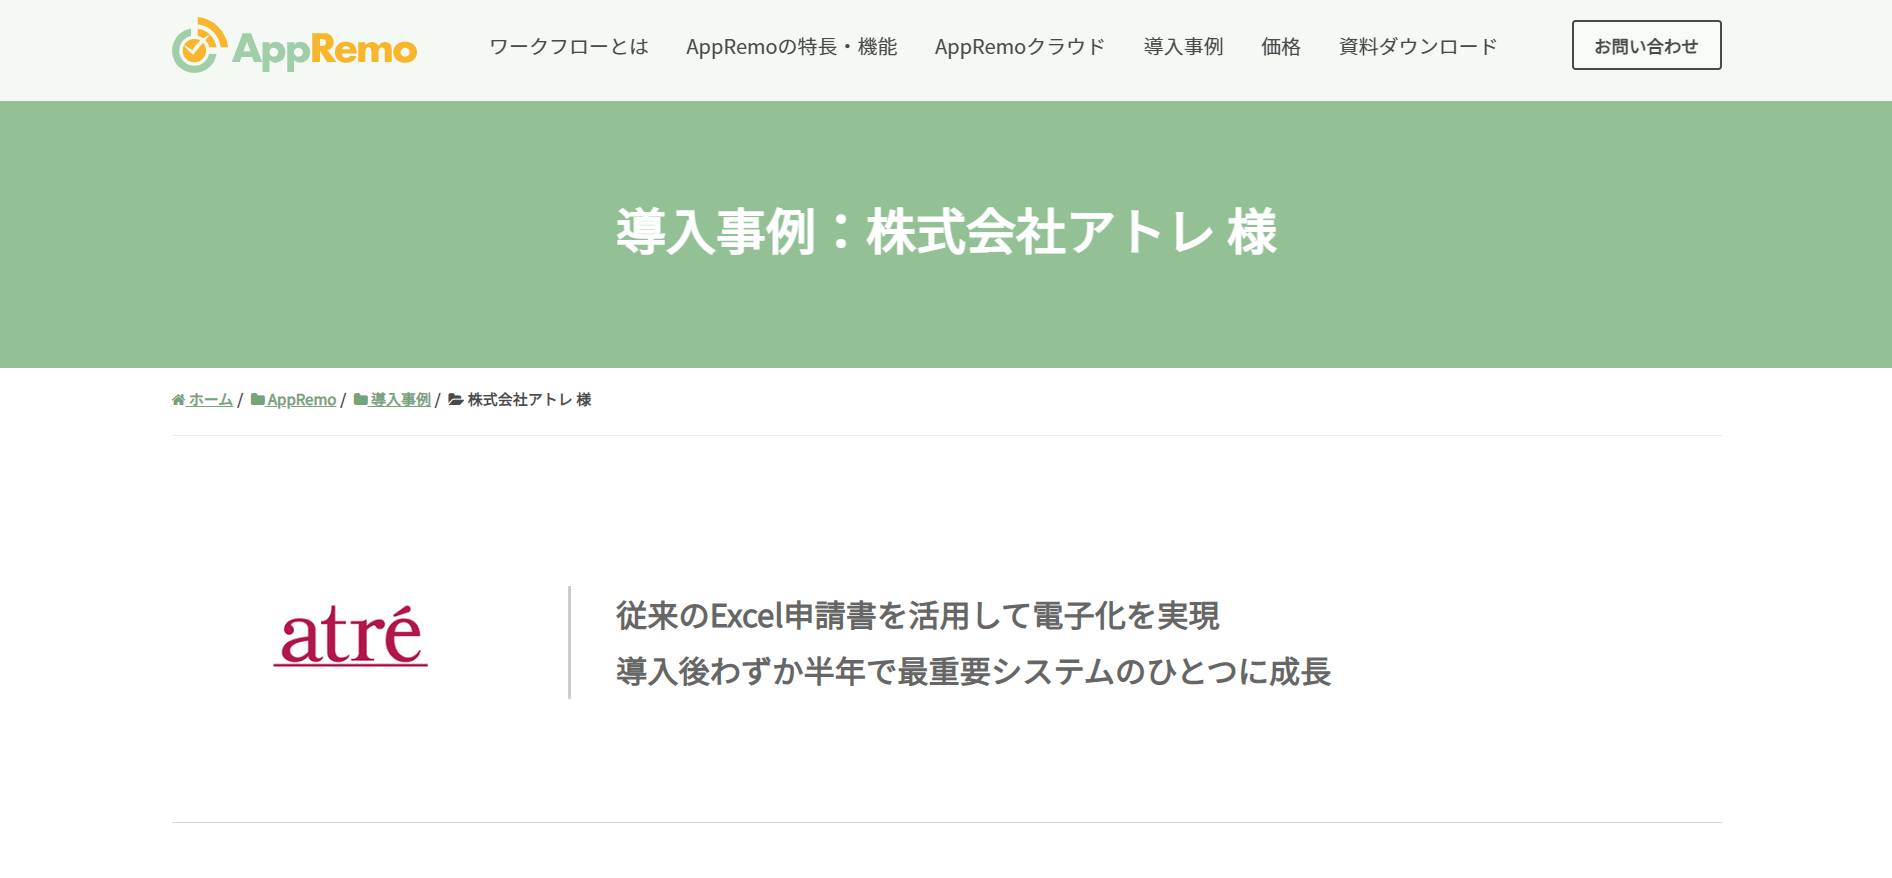Click the folder icon beside AppRemo breadcrumb
The height and width of the screenshot is (878, 1892).
click(258, 400)
